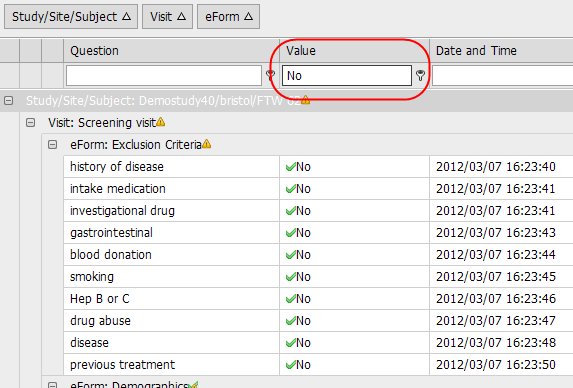Viewport: 573px width, 388px height.
Task: Click warning icon on Study/Site/Subject group row
Action: pyautogui.click(x=306, y=100)
